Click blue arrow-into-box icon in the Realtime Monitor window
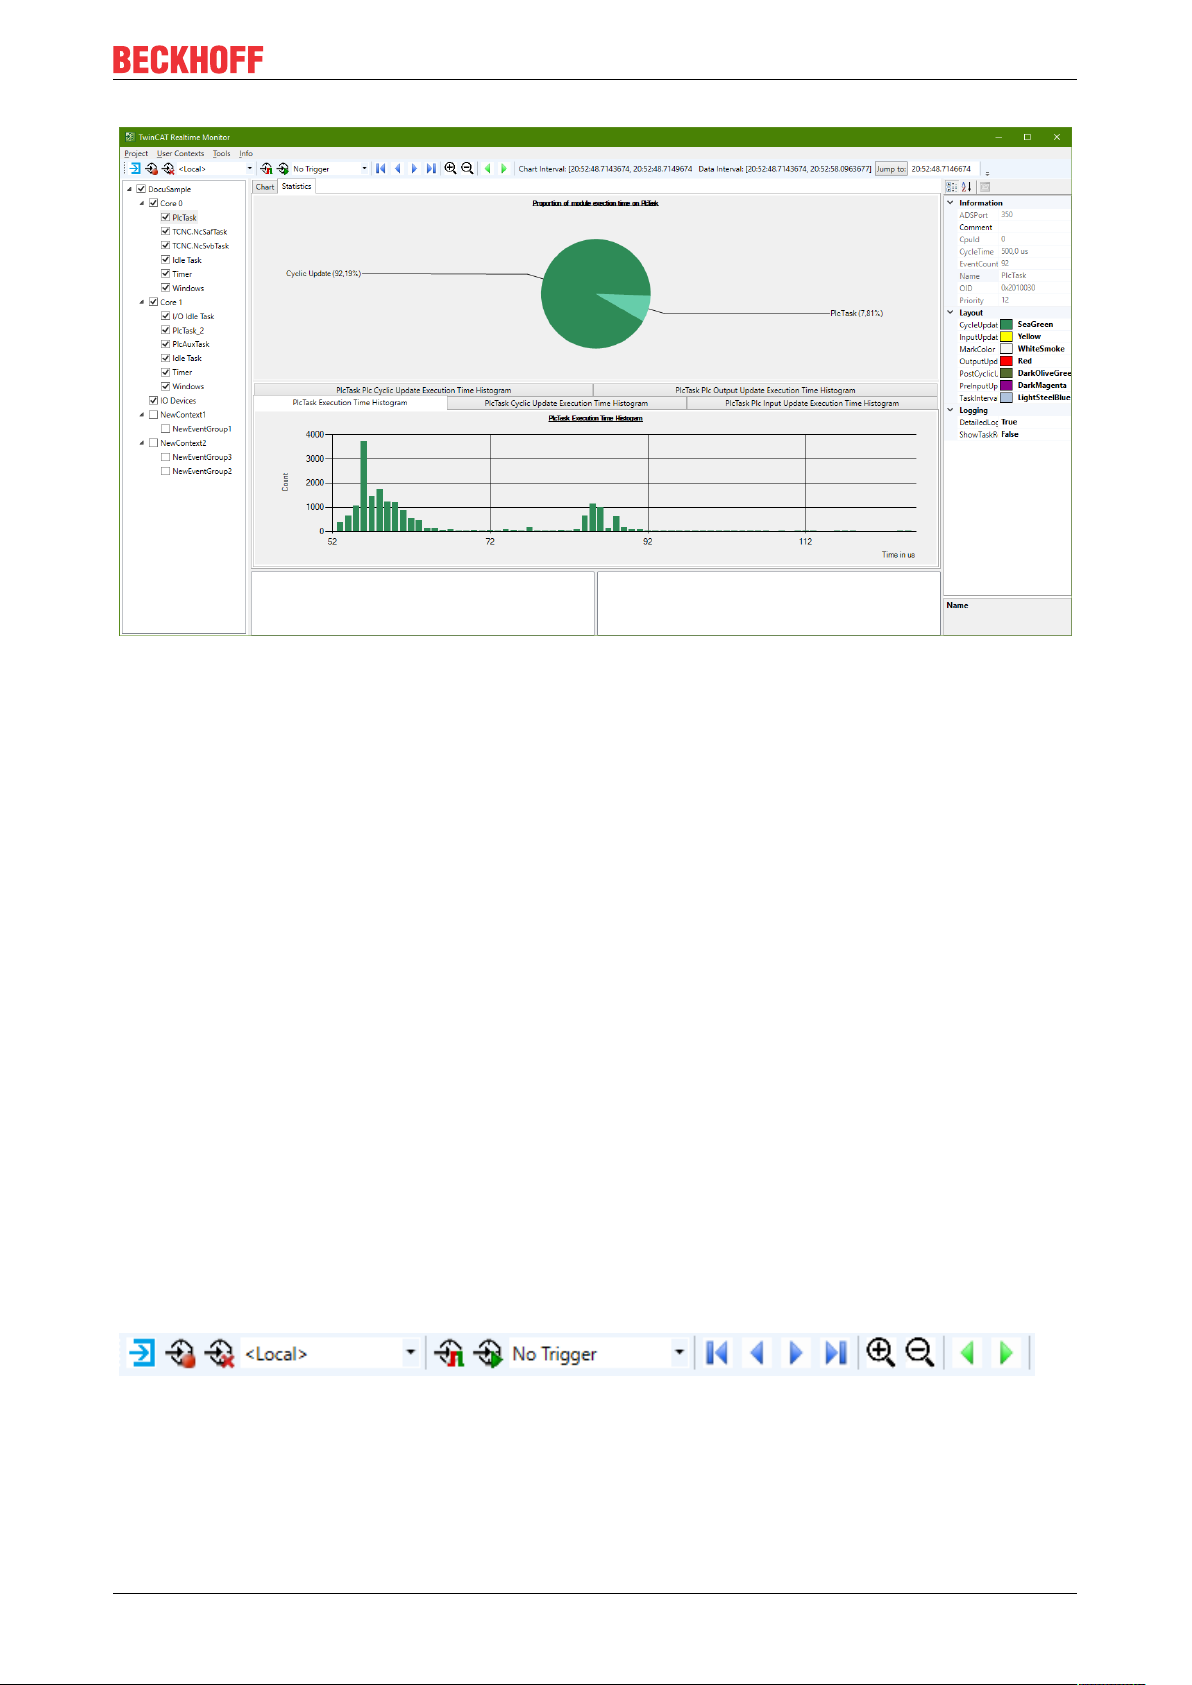1192x1685 pixels. tap(135, 169)
